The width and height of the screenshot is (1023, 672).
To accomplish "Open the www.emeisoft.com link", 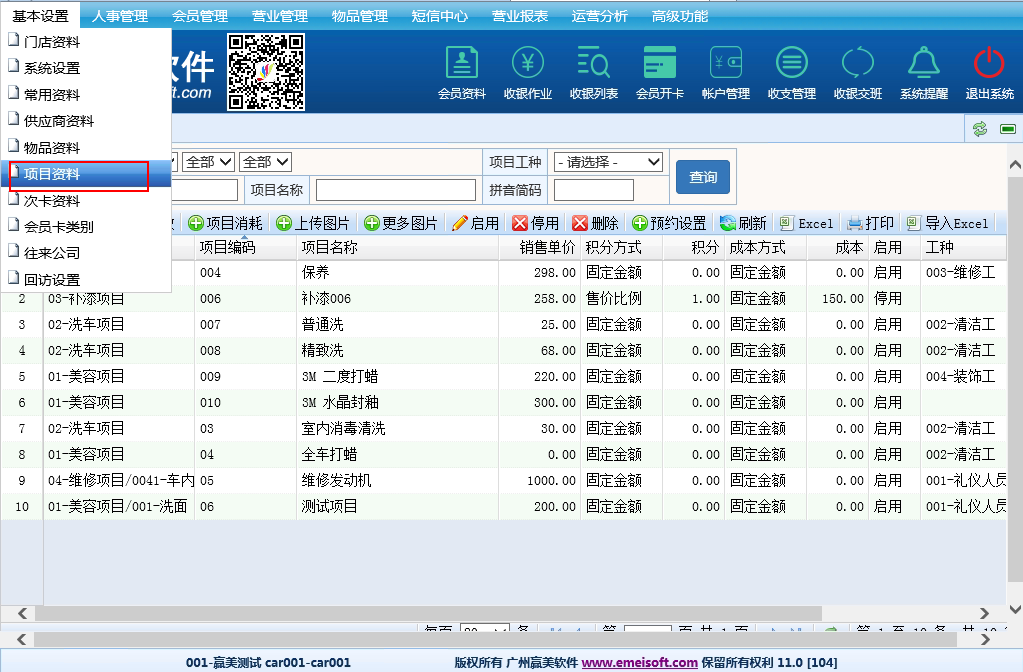I will click(x=639, y=662).
